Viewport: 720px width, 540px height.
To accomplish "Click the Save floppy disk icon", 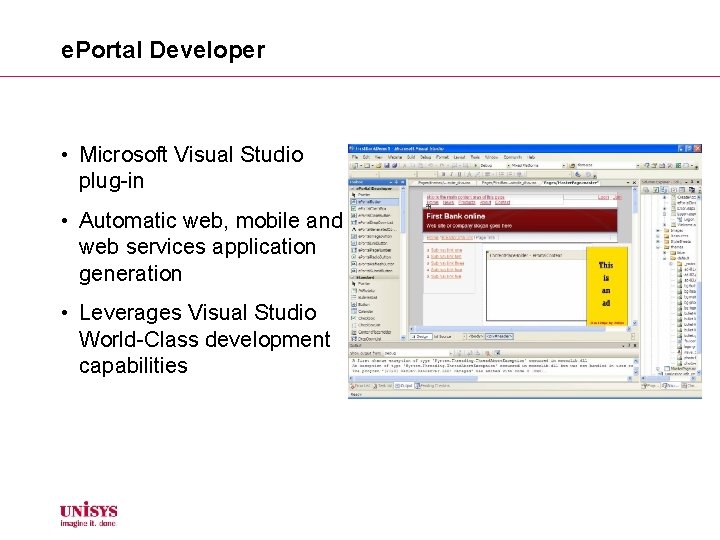I will (387, 165).
